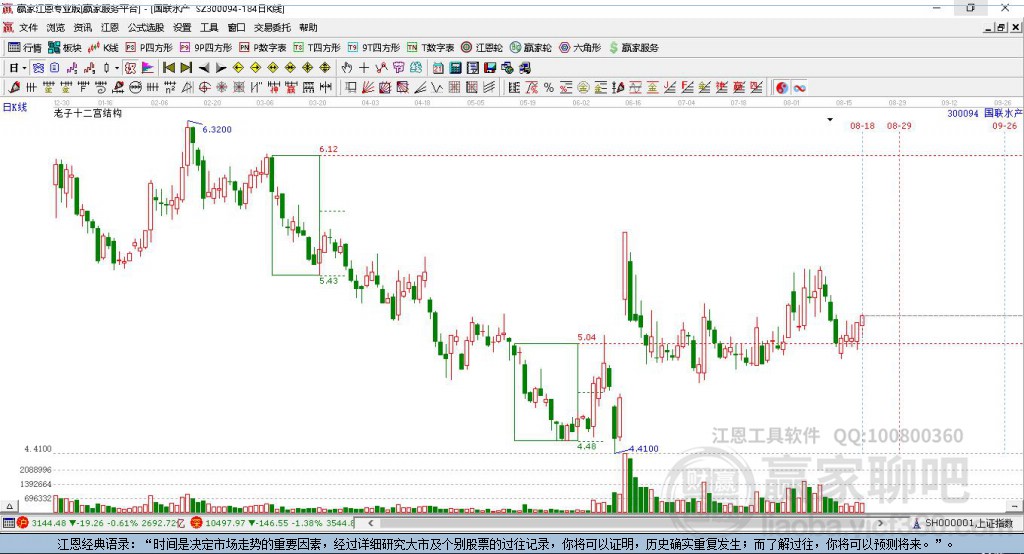Toggle the highlighted butterfly-shaped icon beside 日
The height and width of the screenshot is (554, 1024).
pyautogui.click(x=38, y=68)
